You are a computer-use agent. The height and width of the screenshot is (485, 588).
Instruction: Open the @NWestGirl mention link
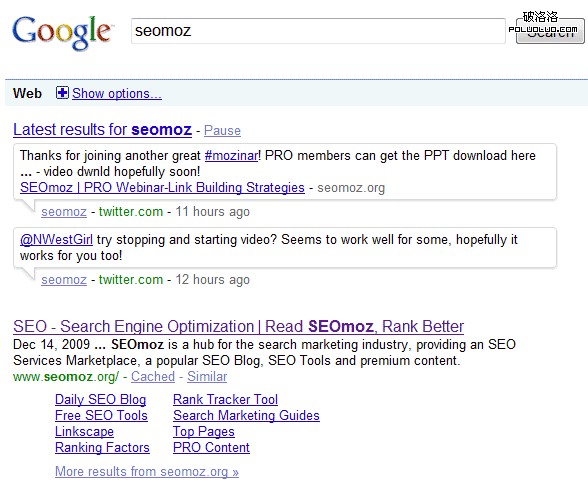pyautogui.click(x=56, y=239)
